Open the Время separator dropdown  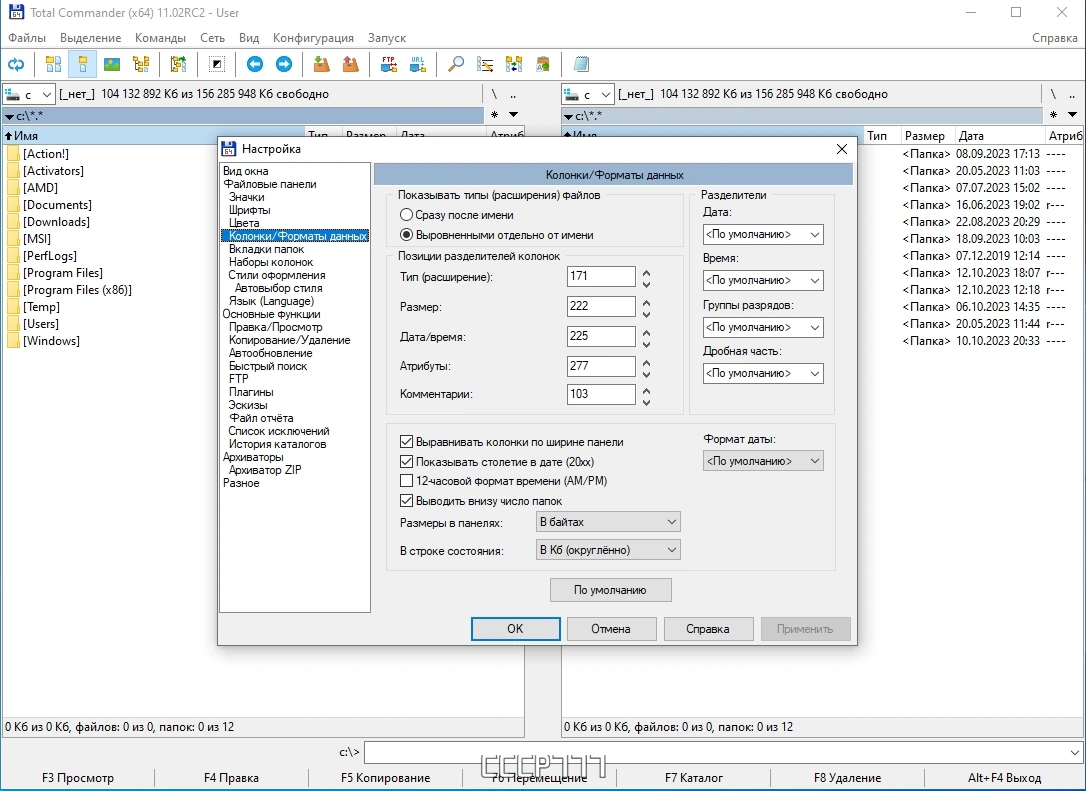point(763,281)
